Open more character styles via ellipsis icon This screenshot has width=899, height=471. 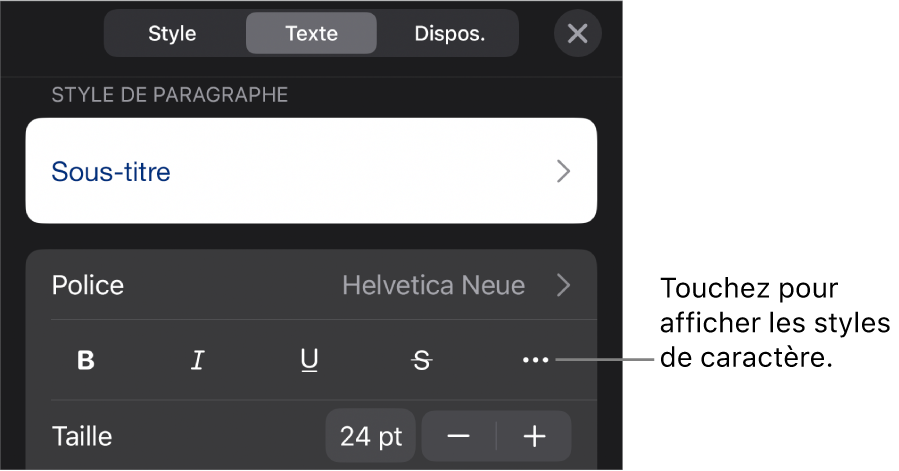tap(536, 360)
